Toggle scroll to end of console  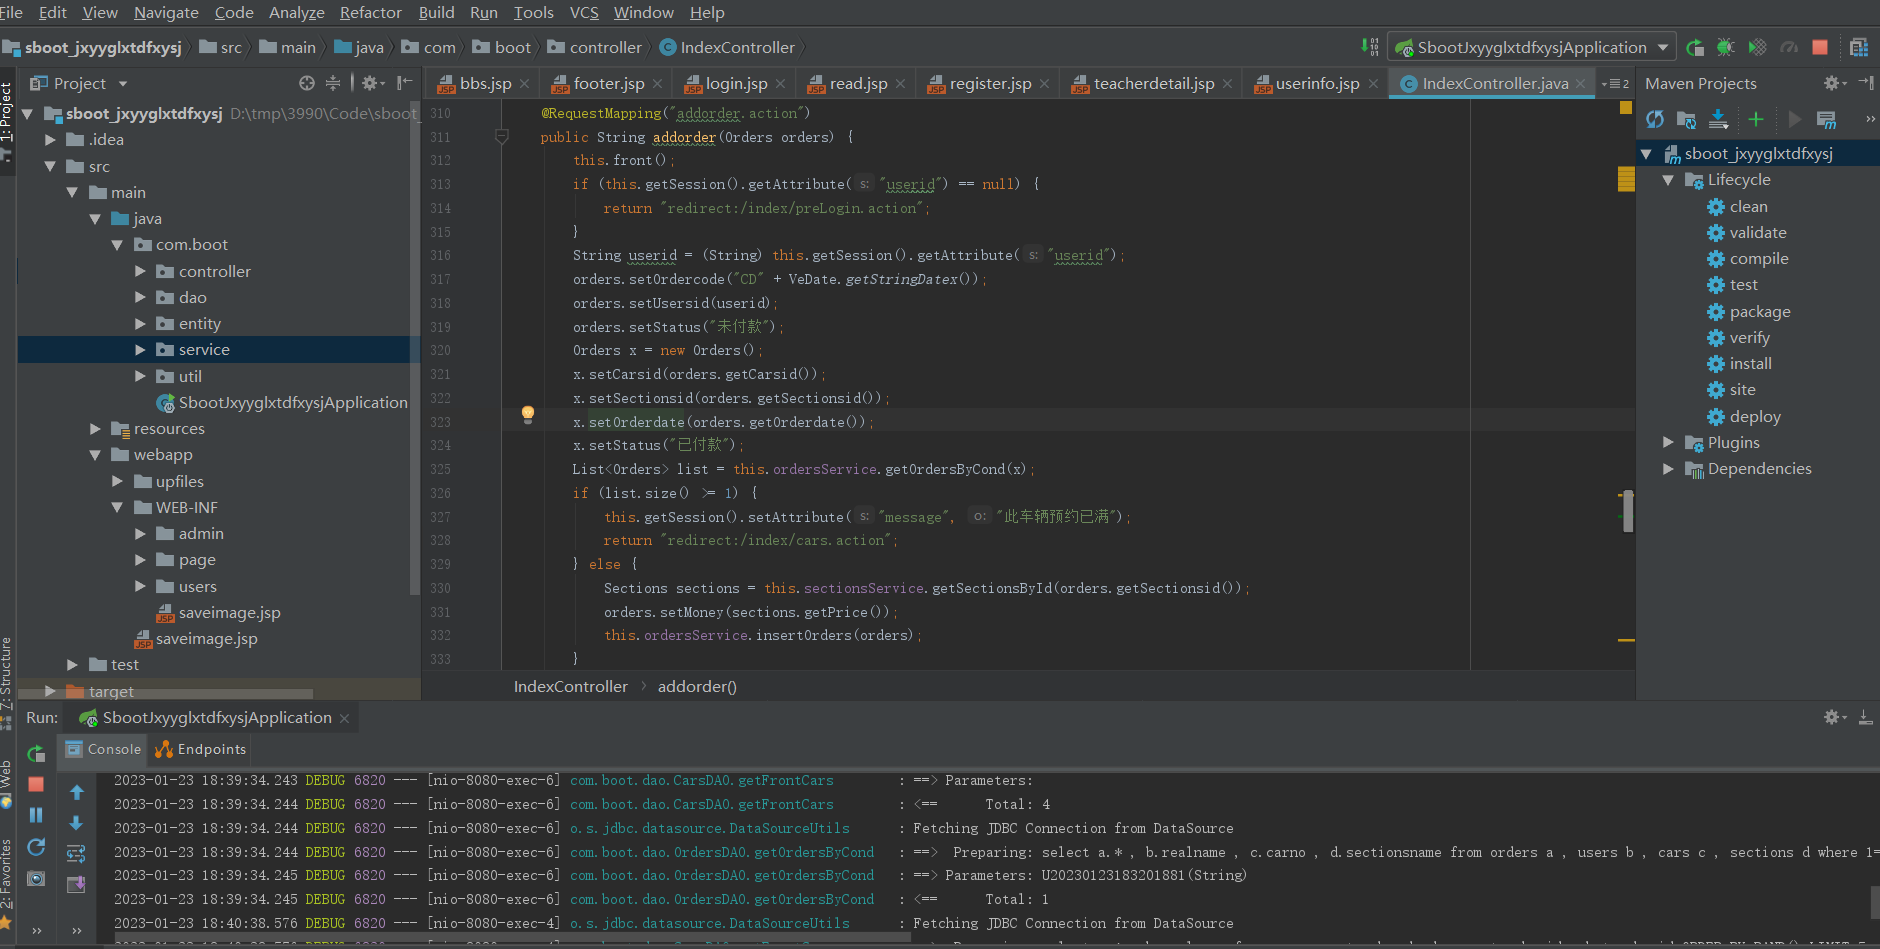click(x=76, y=885)
